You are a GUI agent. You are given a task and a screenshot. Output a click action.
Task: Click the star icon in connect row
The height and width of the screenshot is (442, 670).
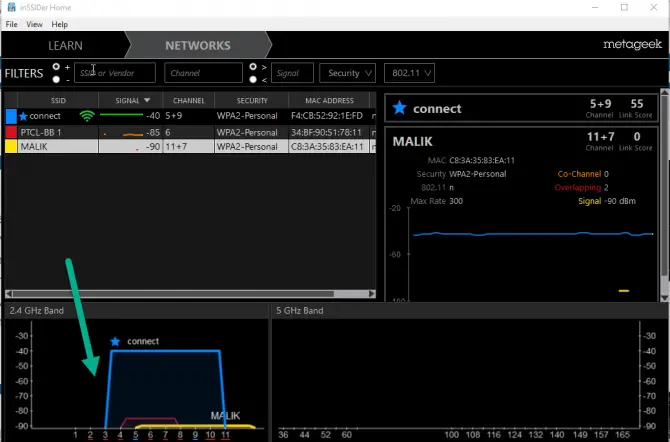coord(23,116)
